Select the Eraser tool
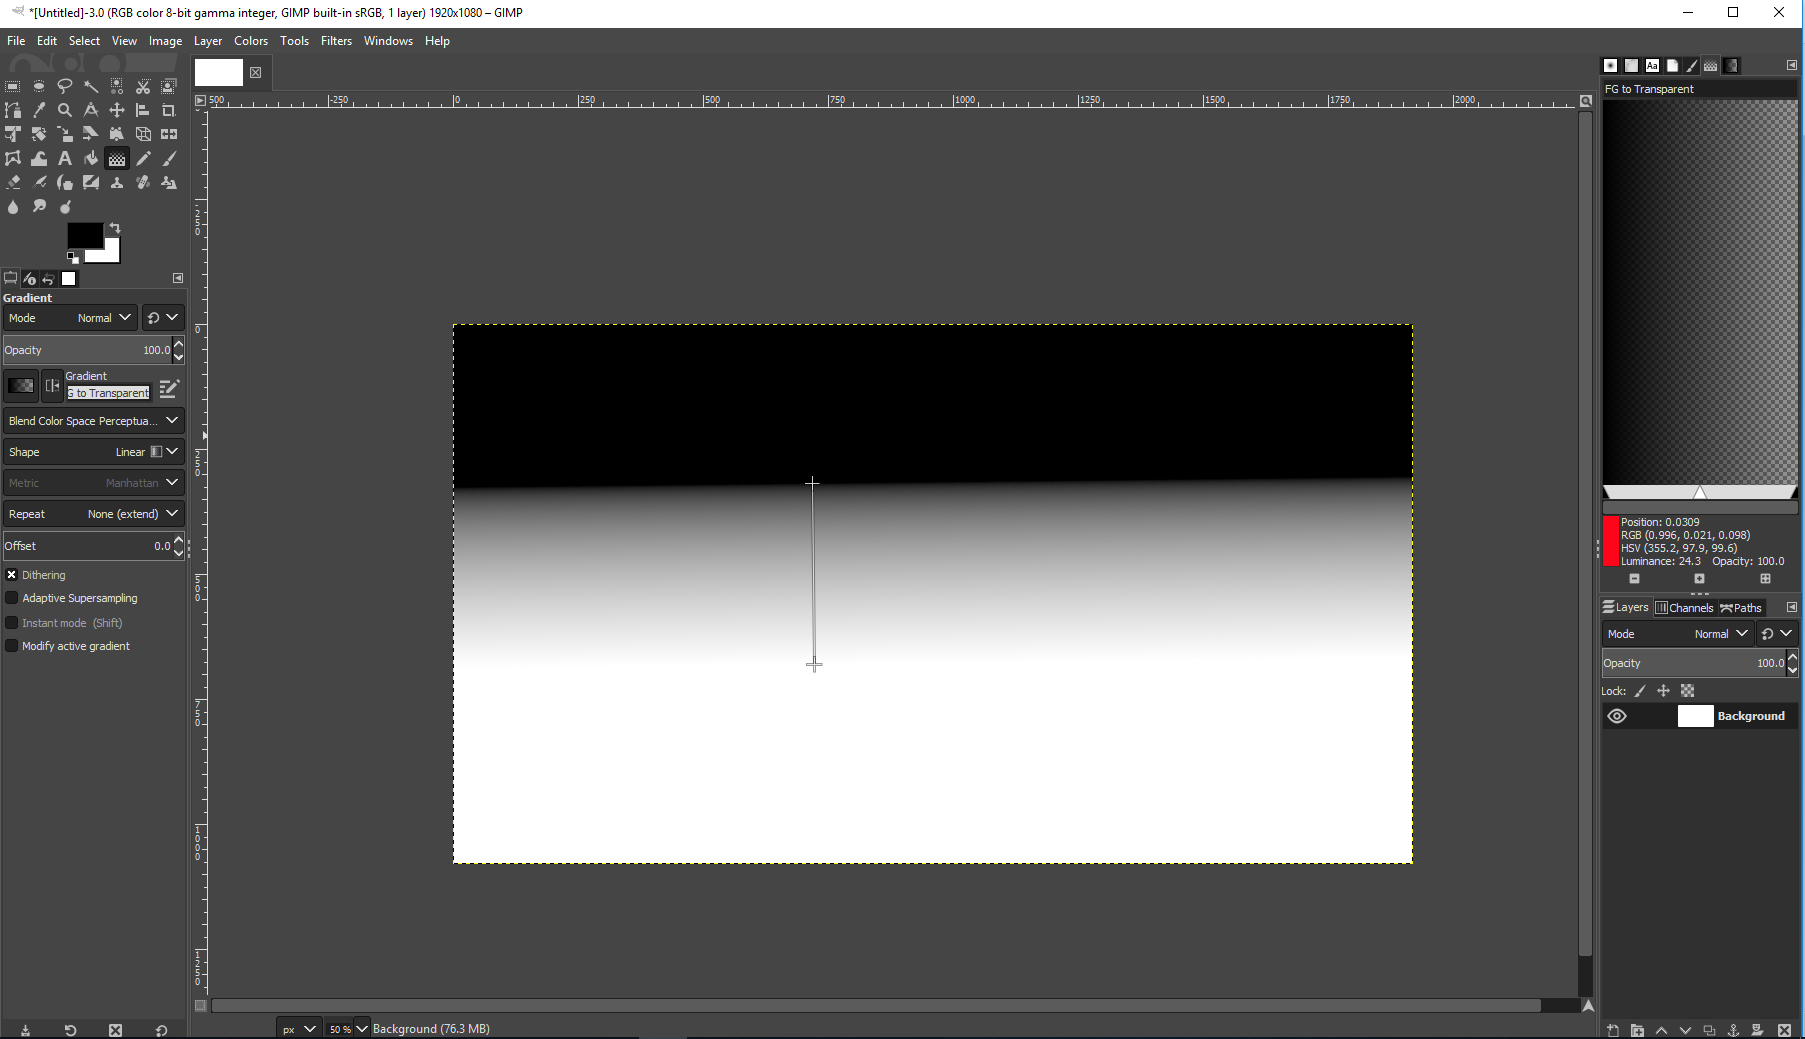This screenshot has height=1039, width=1805. (x=13, y=182)
